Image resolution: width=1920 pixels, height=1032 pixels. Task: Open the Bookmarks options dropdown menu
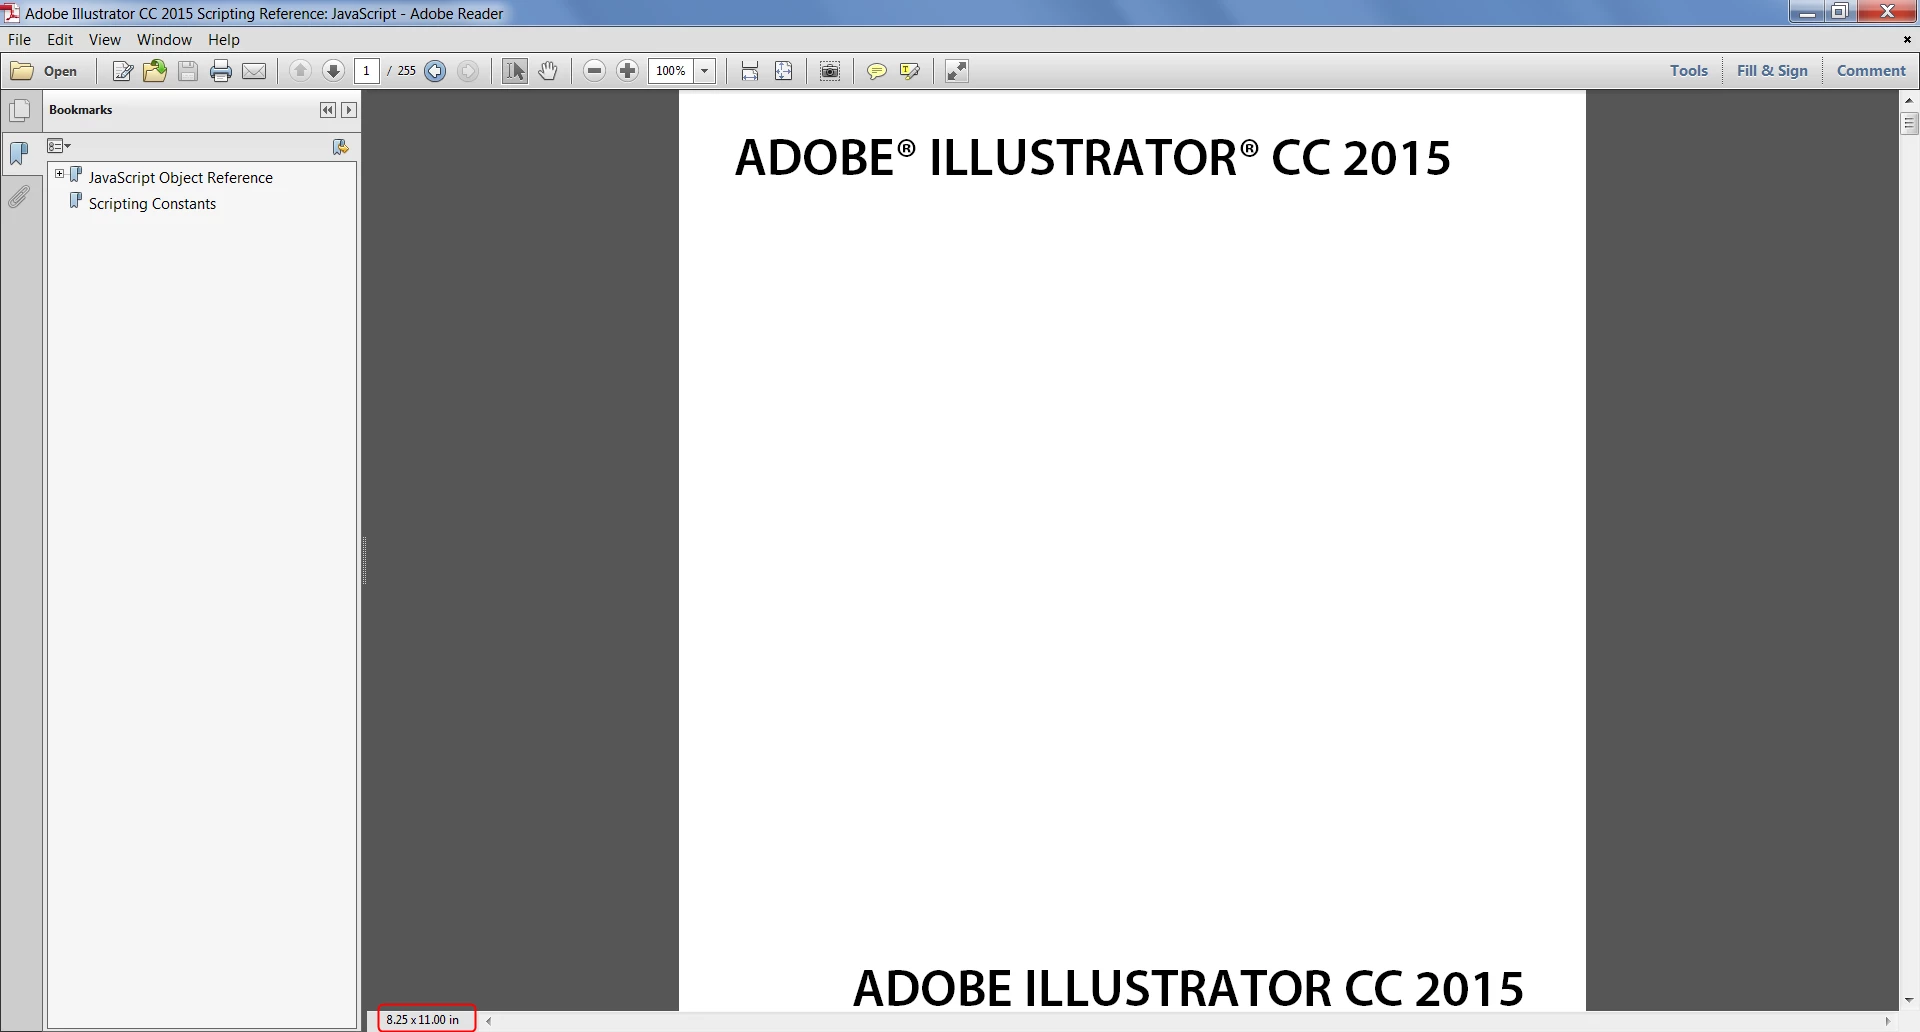click(59, 147)
